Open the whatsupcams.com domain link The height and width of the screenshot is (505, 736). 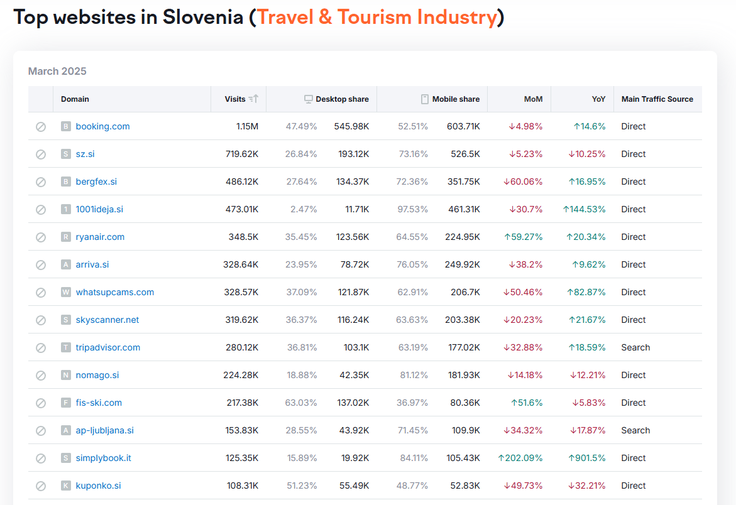[x=115, y=292]
